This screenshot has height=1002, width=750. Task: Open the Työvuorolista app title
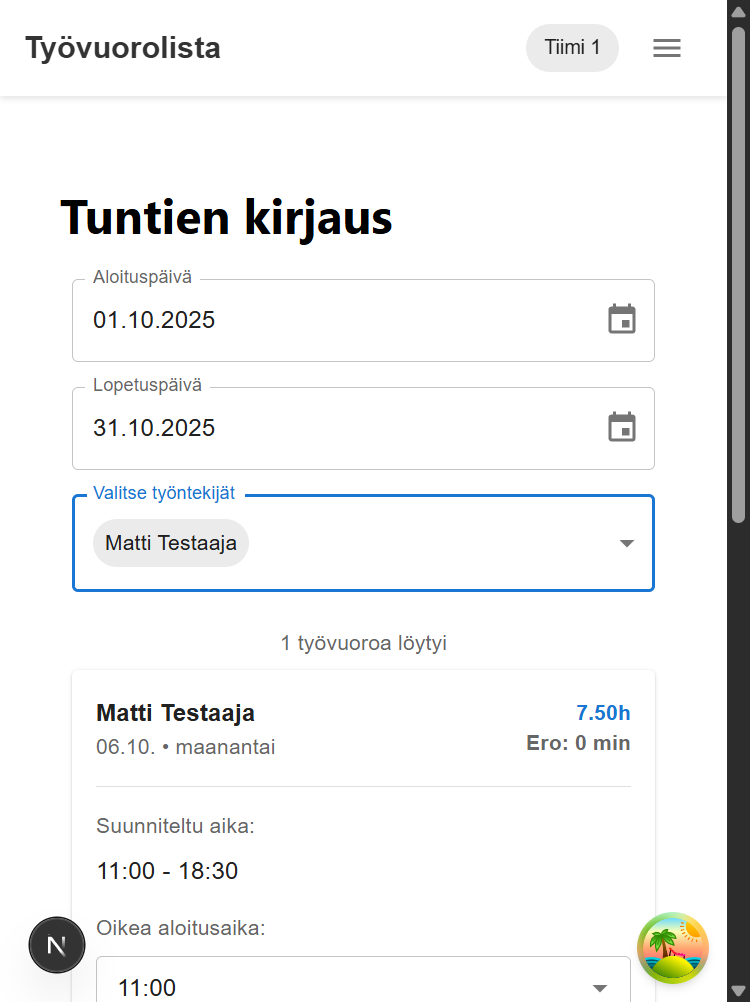[x=122, y=48]
